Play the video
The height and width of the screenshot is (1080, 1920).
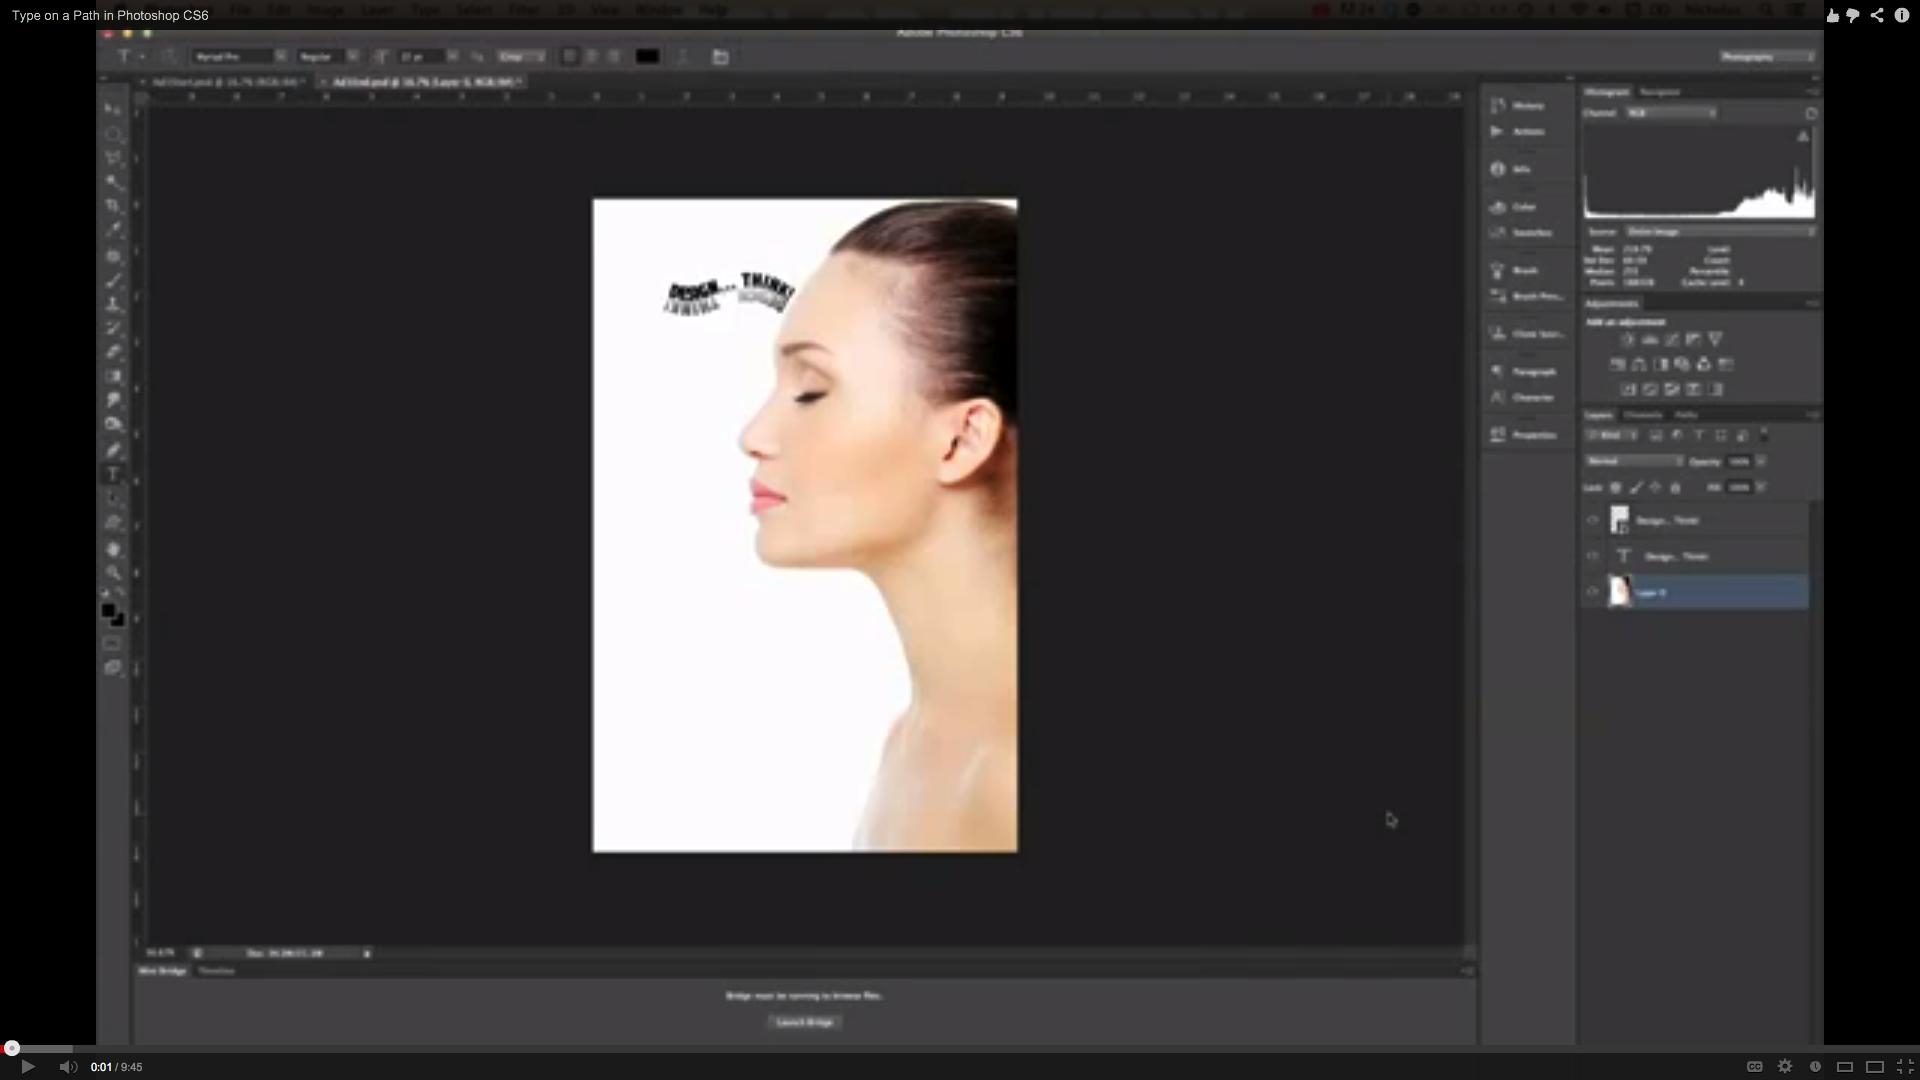(28, 1067)
